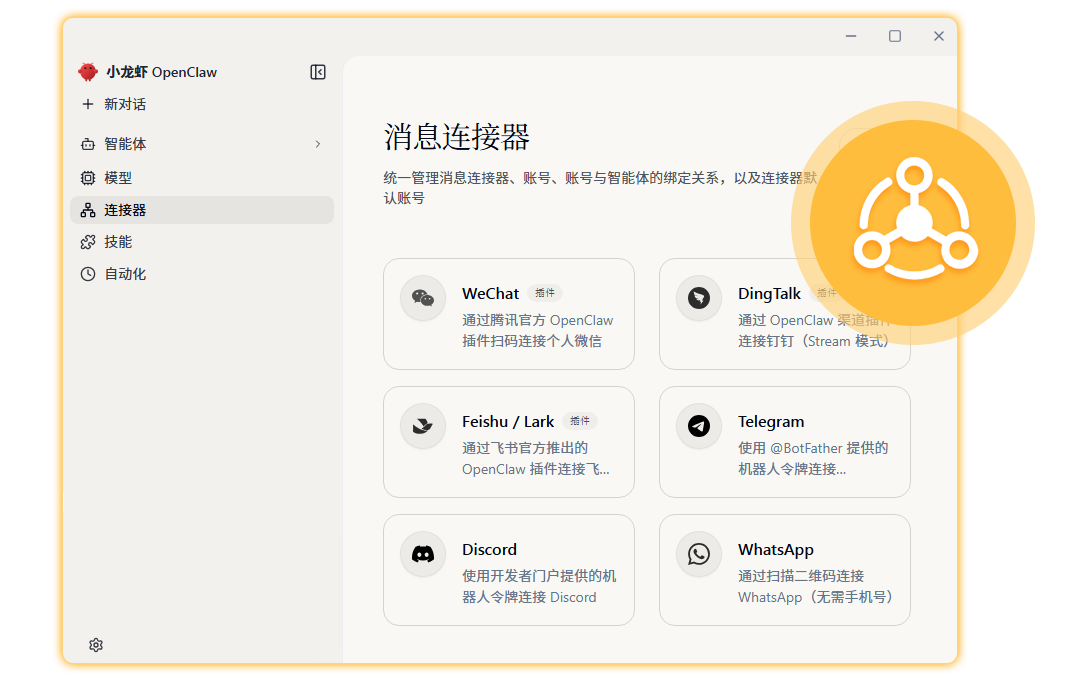Open the Discord connector card title
The image size is (1080, 684).
pyautogui.click(x=489, y=550)
